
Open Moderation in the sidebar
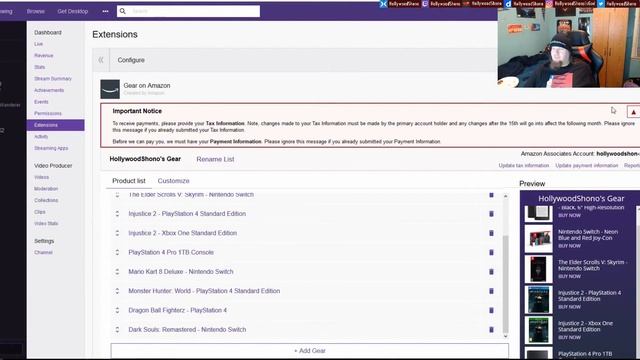tap(46, 189)
